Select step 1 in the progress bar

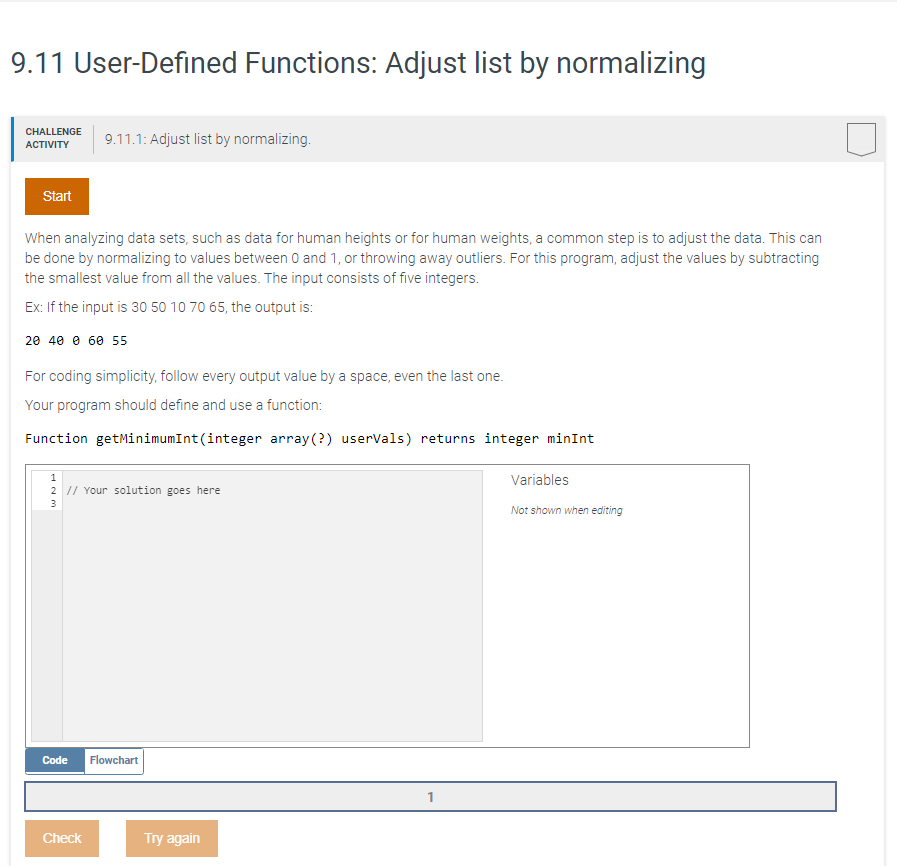pos(430,796)
